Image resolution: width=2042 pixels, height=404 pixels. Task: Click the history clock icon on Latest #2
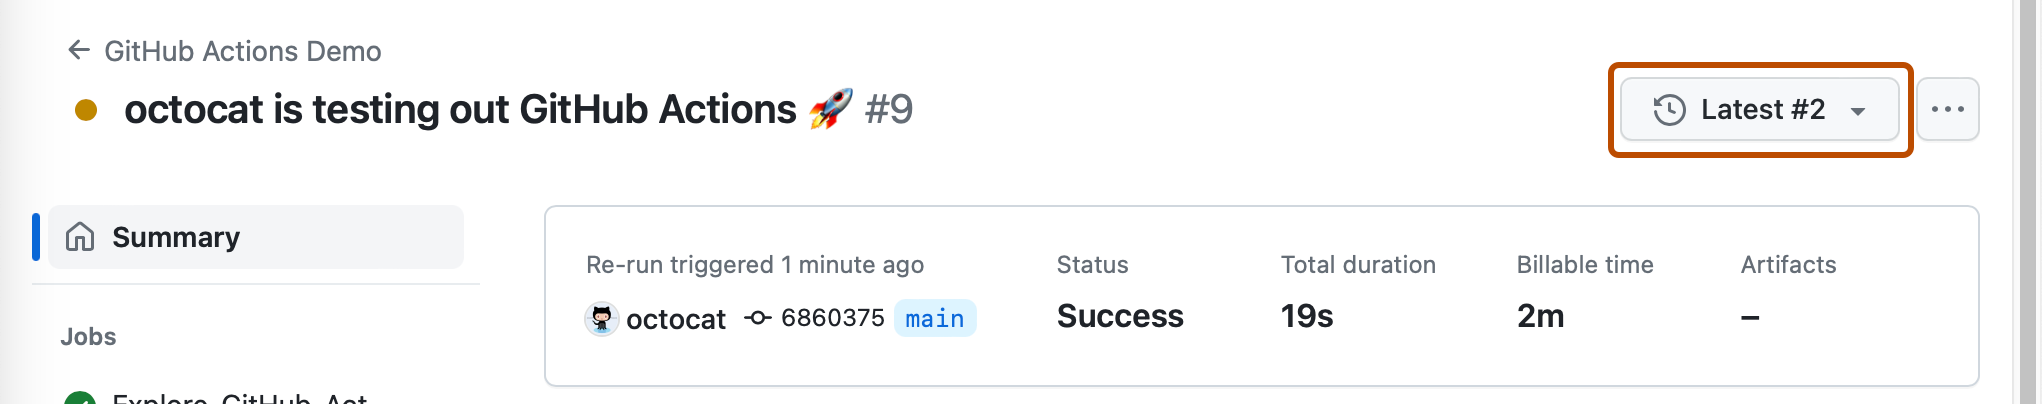tap(1669, 110)
